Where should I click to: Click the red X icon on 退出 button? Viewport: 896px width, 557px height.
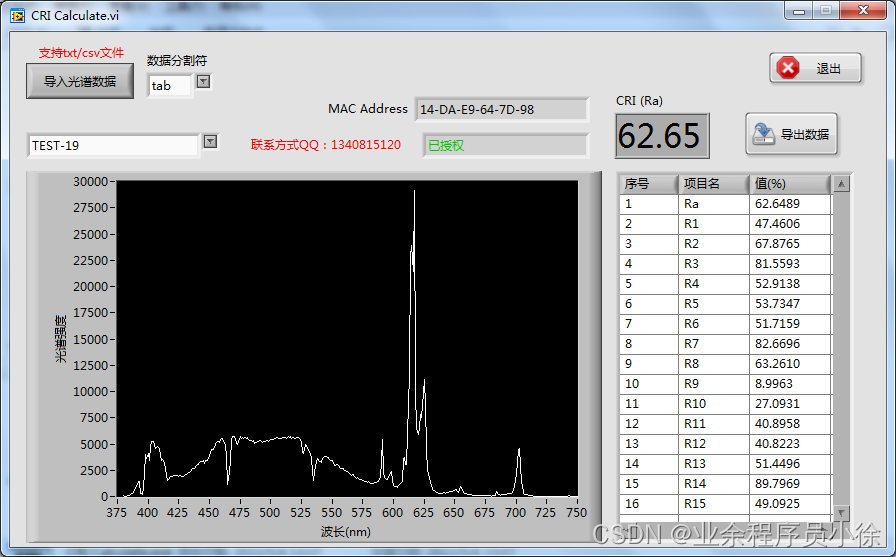click(x=788, y=69)
